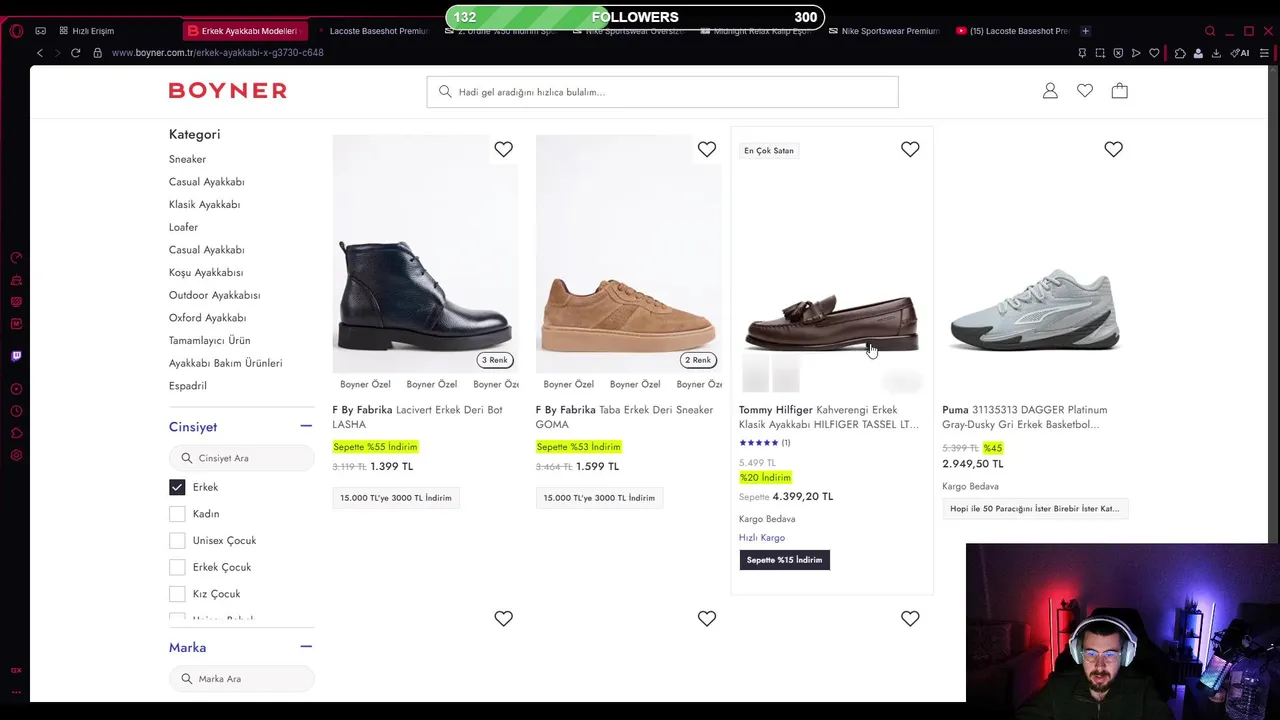Switch to Nike Sportswear Premium tab
Screen dimensions: 1280x720
click(885, 31)
